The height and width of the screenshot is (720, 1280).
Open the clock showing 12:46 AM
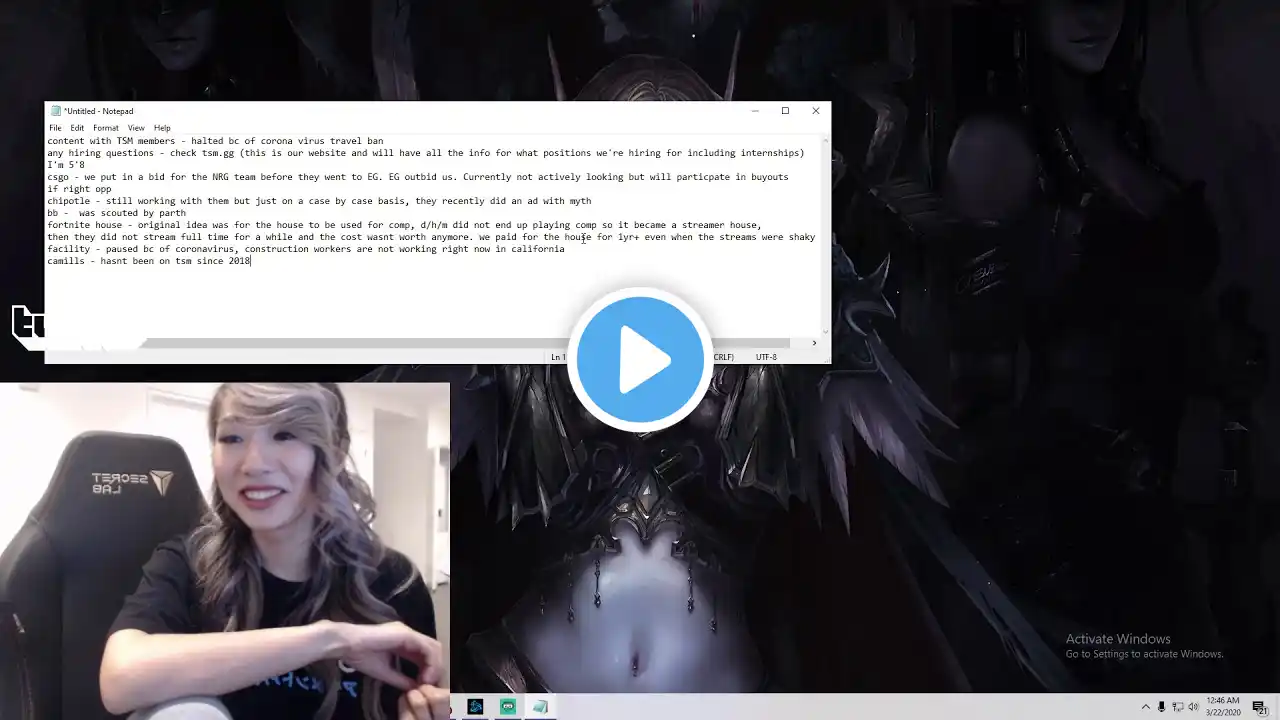point(1221,707)
